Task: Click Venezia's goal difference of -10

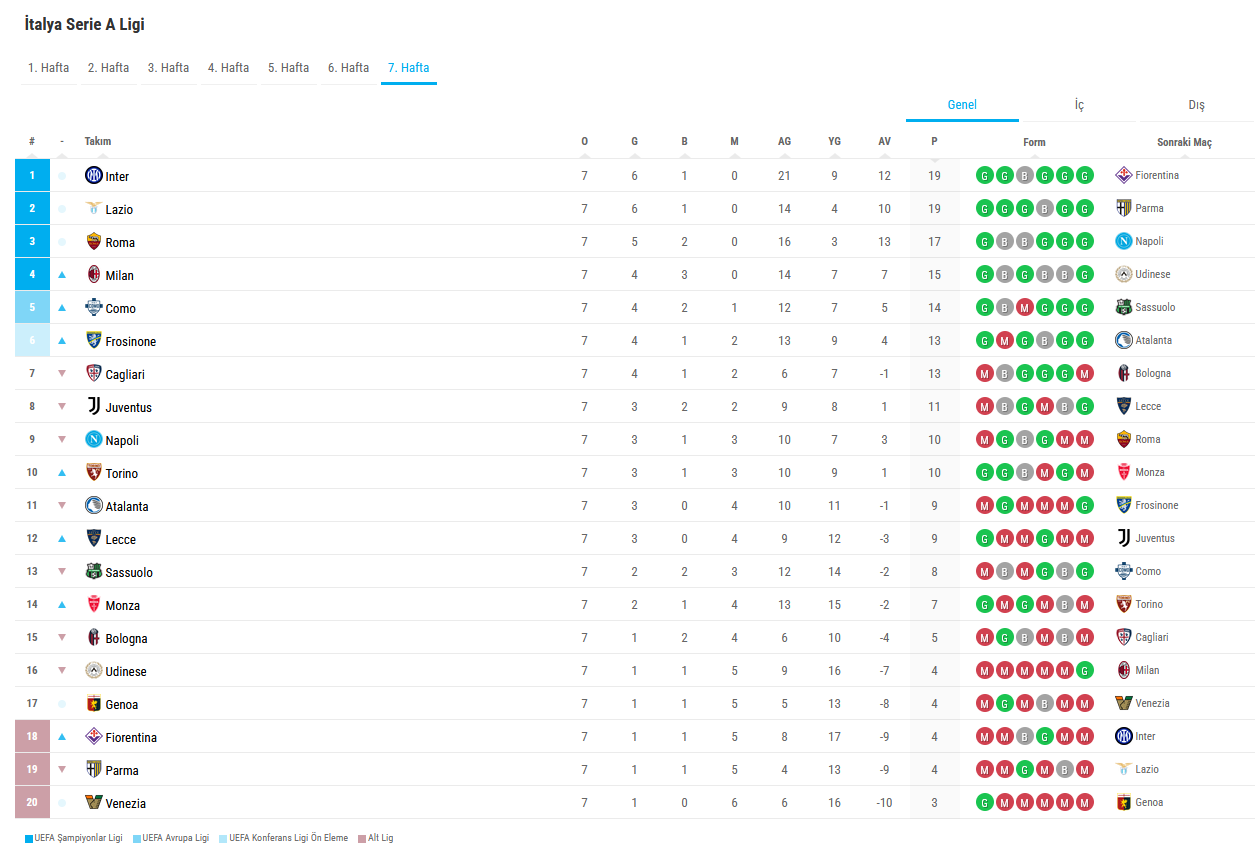Action: (884, 803)
